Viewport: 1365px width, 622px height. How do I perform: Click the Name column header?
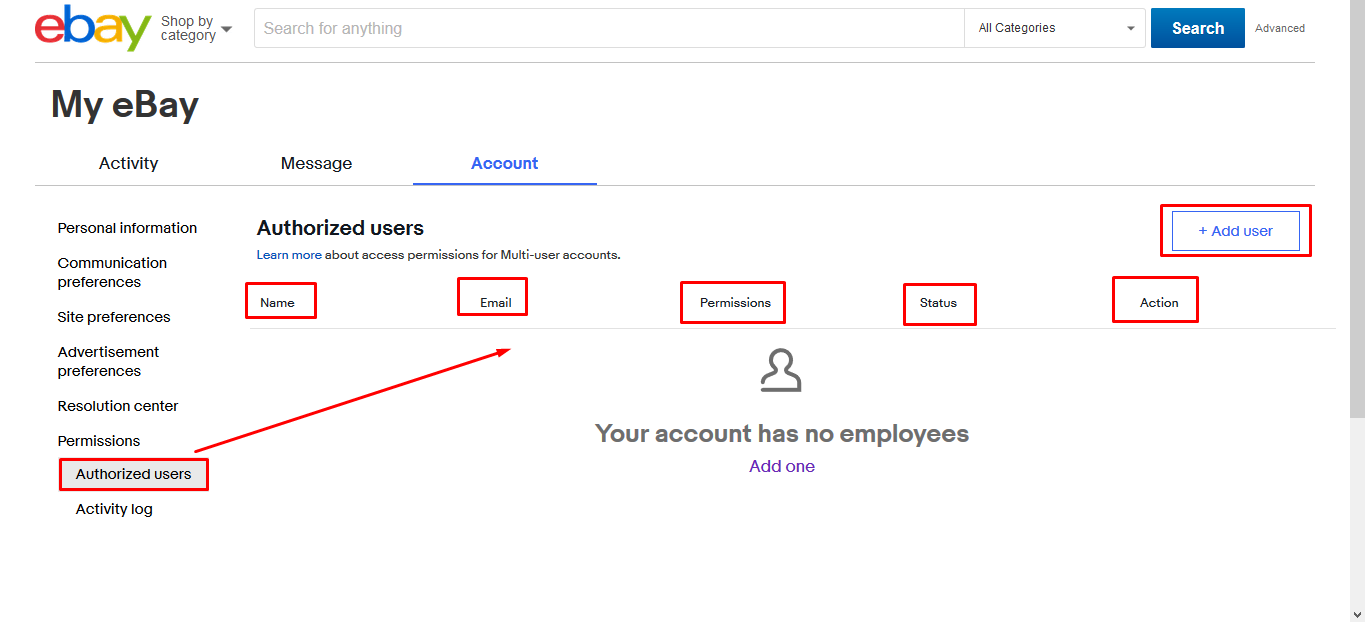(277, 303)
